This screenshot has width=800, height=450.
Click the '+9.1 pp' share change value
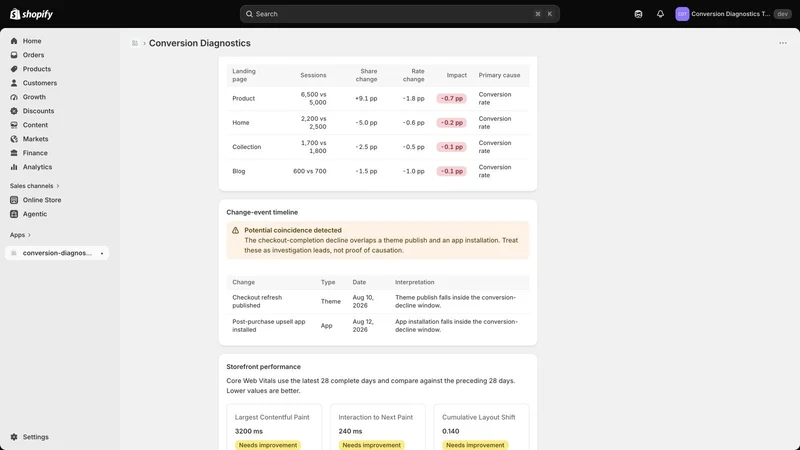(366, 98)
